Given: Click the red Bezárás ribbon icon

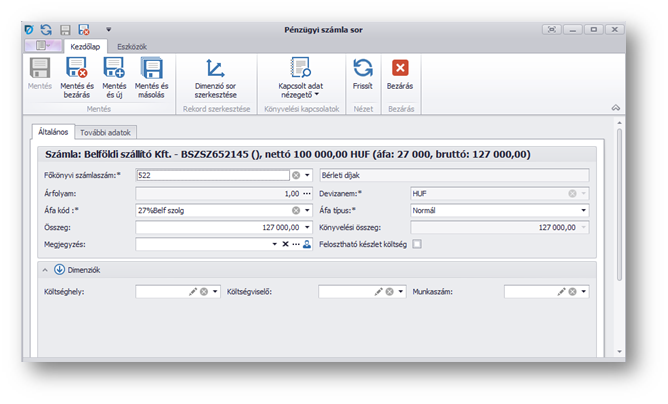Looking at the screenshot, I should [x=400, y=69].
